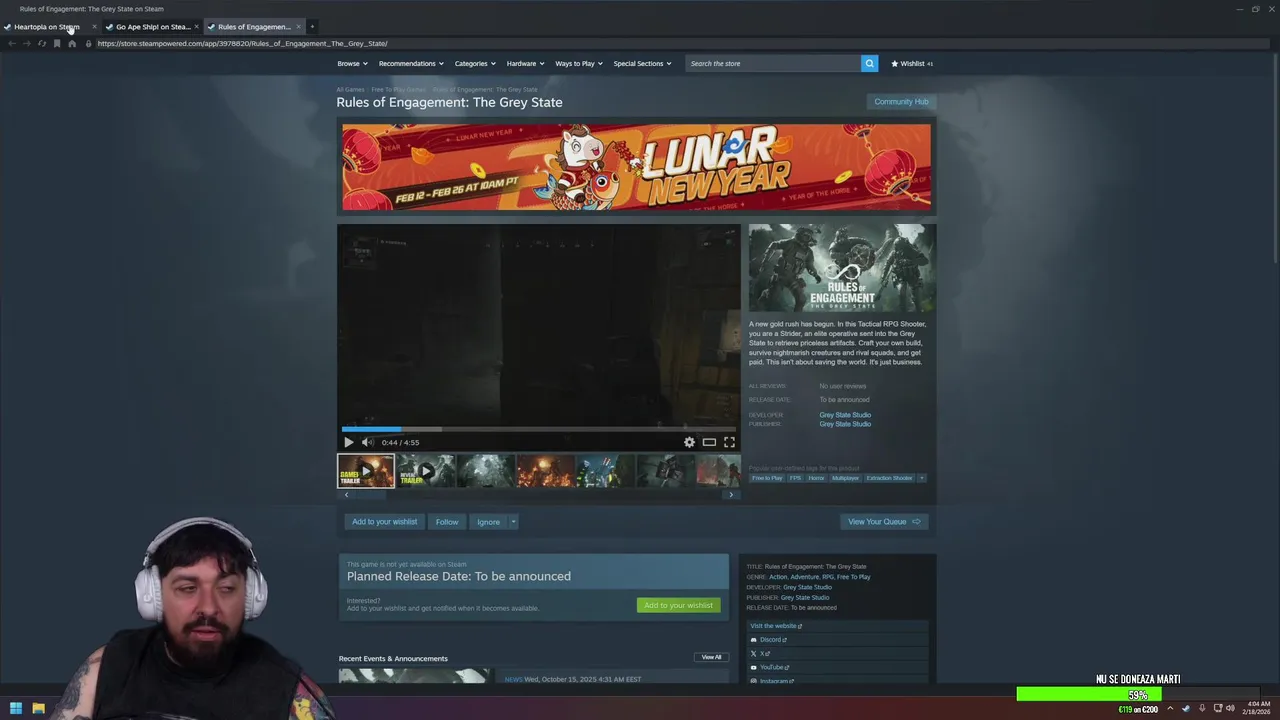Click the browser forward arrow
Screen dimensions: 1280x720
pyautogui.click(x=27, y=44)
